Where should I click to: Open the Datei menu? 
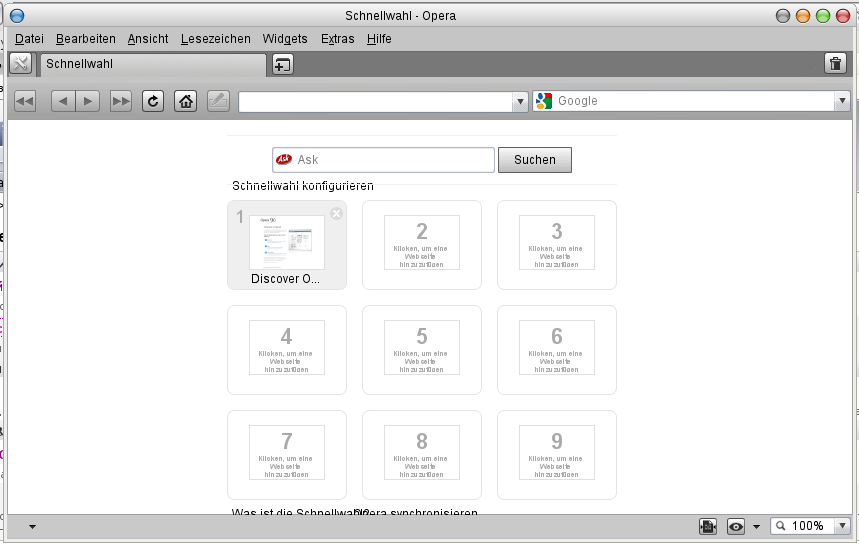(29, 39)
